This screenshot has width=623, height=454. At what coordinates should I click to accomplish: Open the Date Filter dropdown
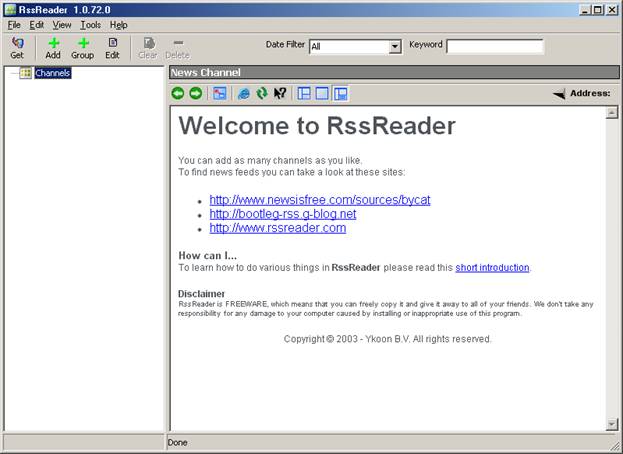click(x=394, y=46)
